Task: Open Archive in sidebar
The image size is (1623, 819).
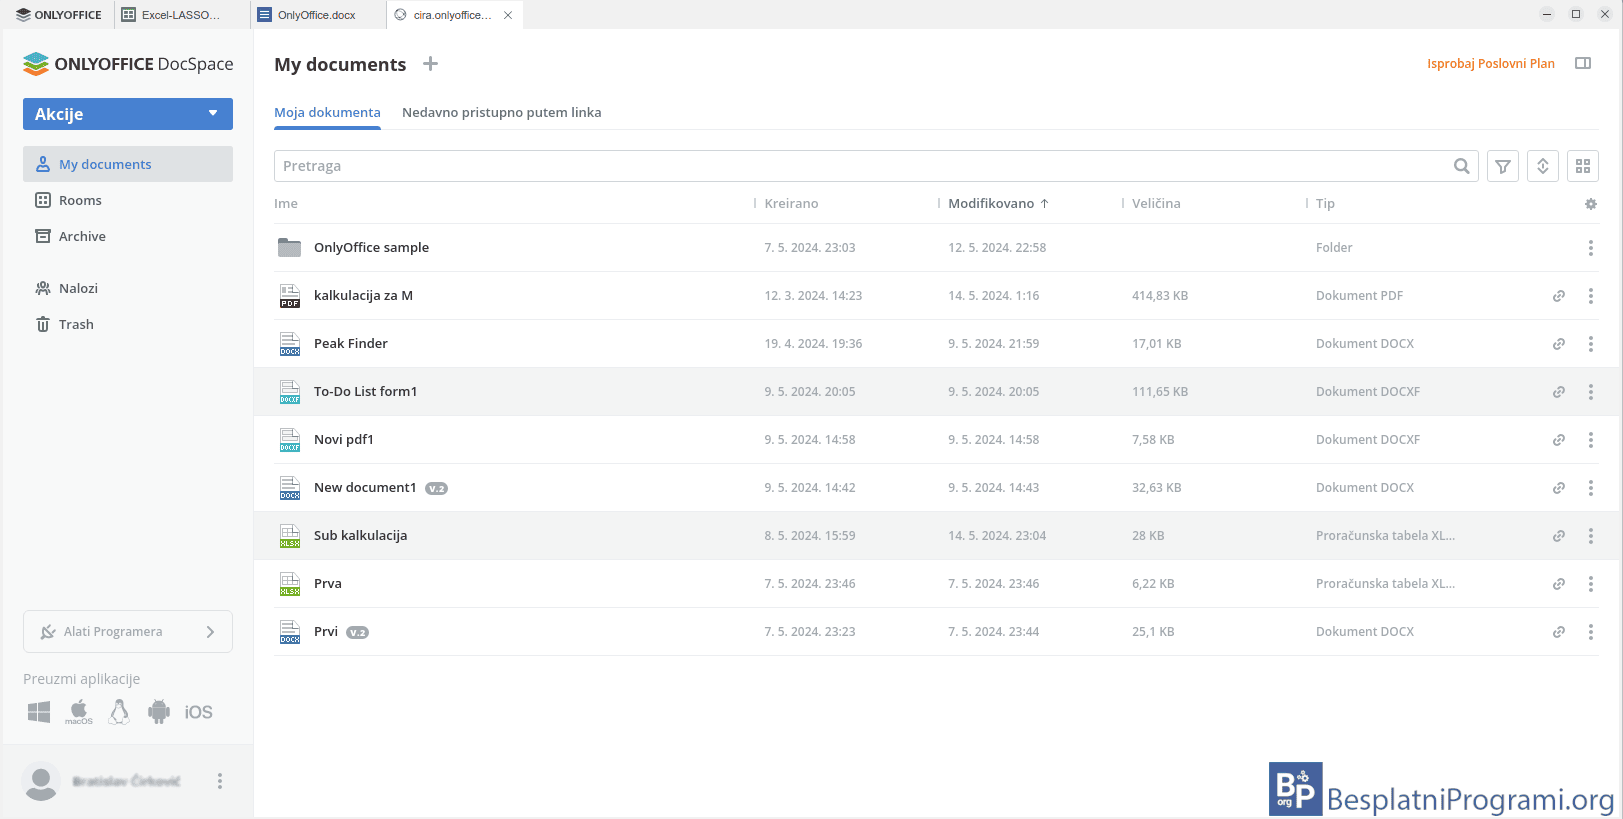Action: [x=128, y=236]
